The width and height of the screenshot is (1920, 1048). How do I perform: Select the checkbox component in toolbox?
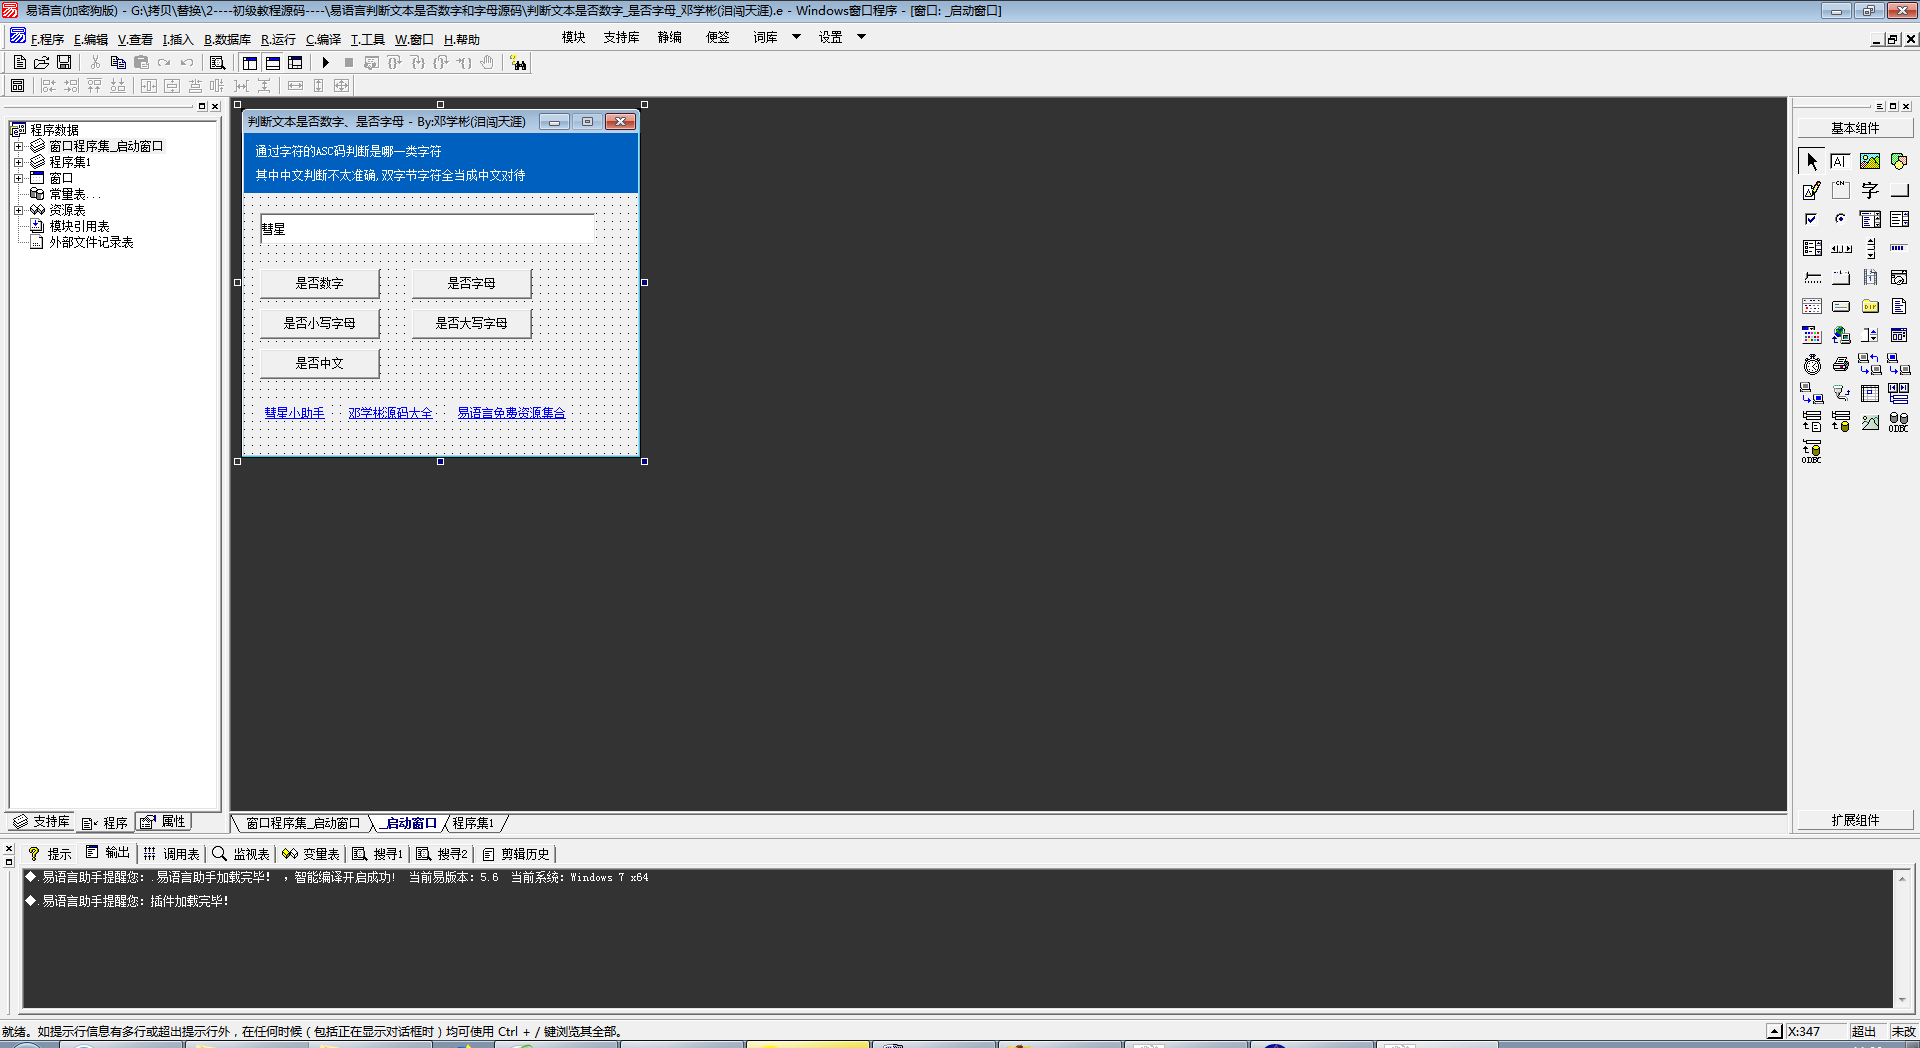coord(1811,219)
